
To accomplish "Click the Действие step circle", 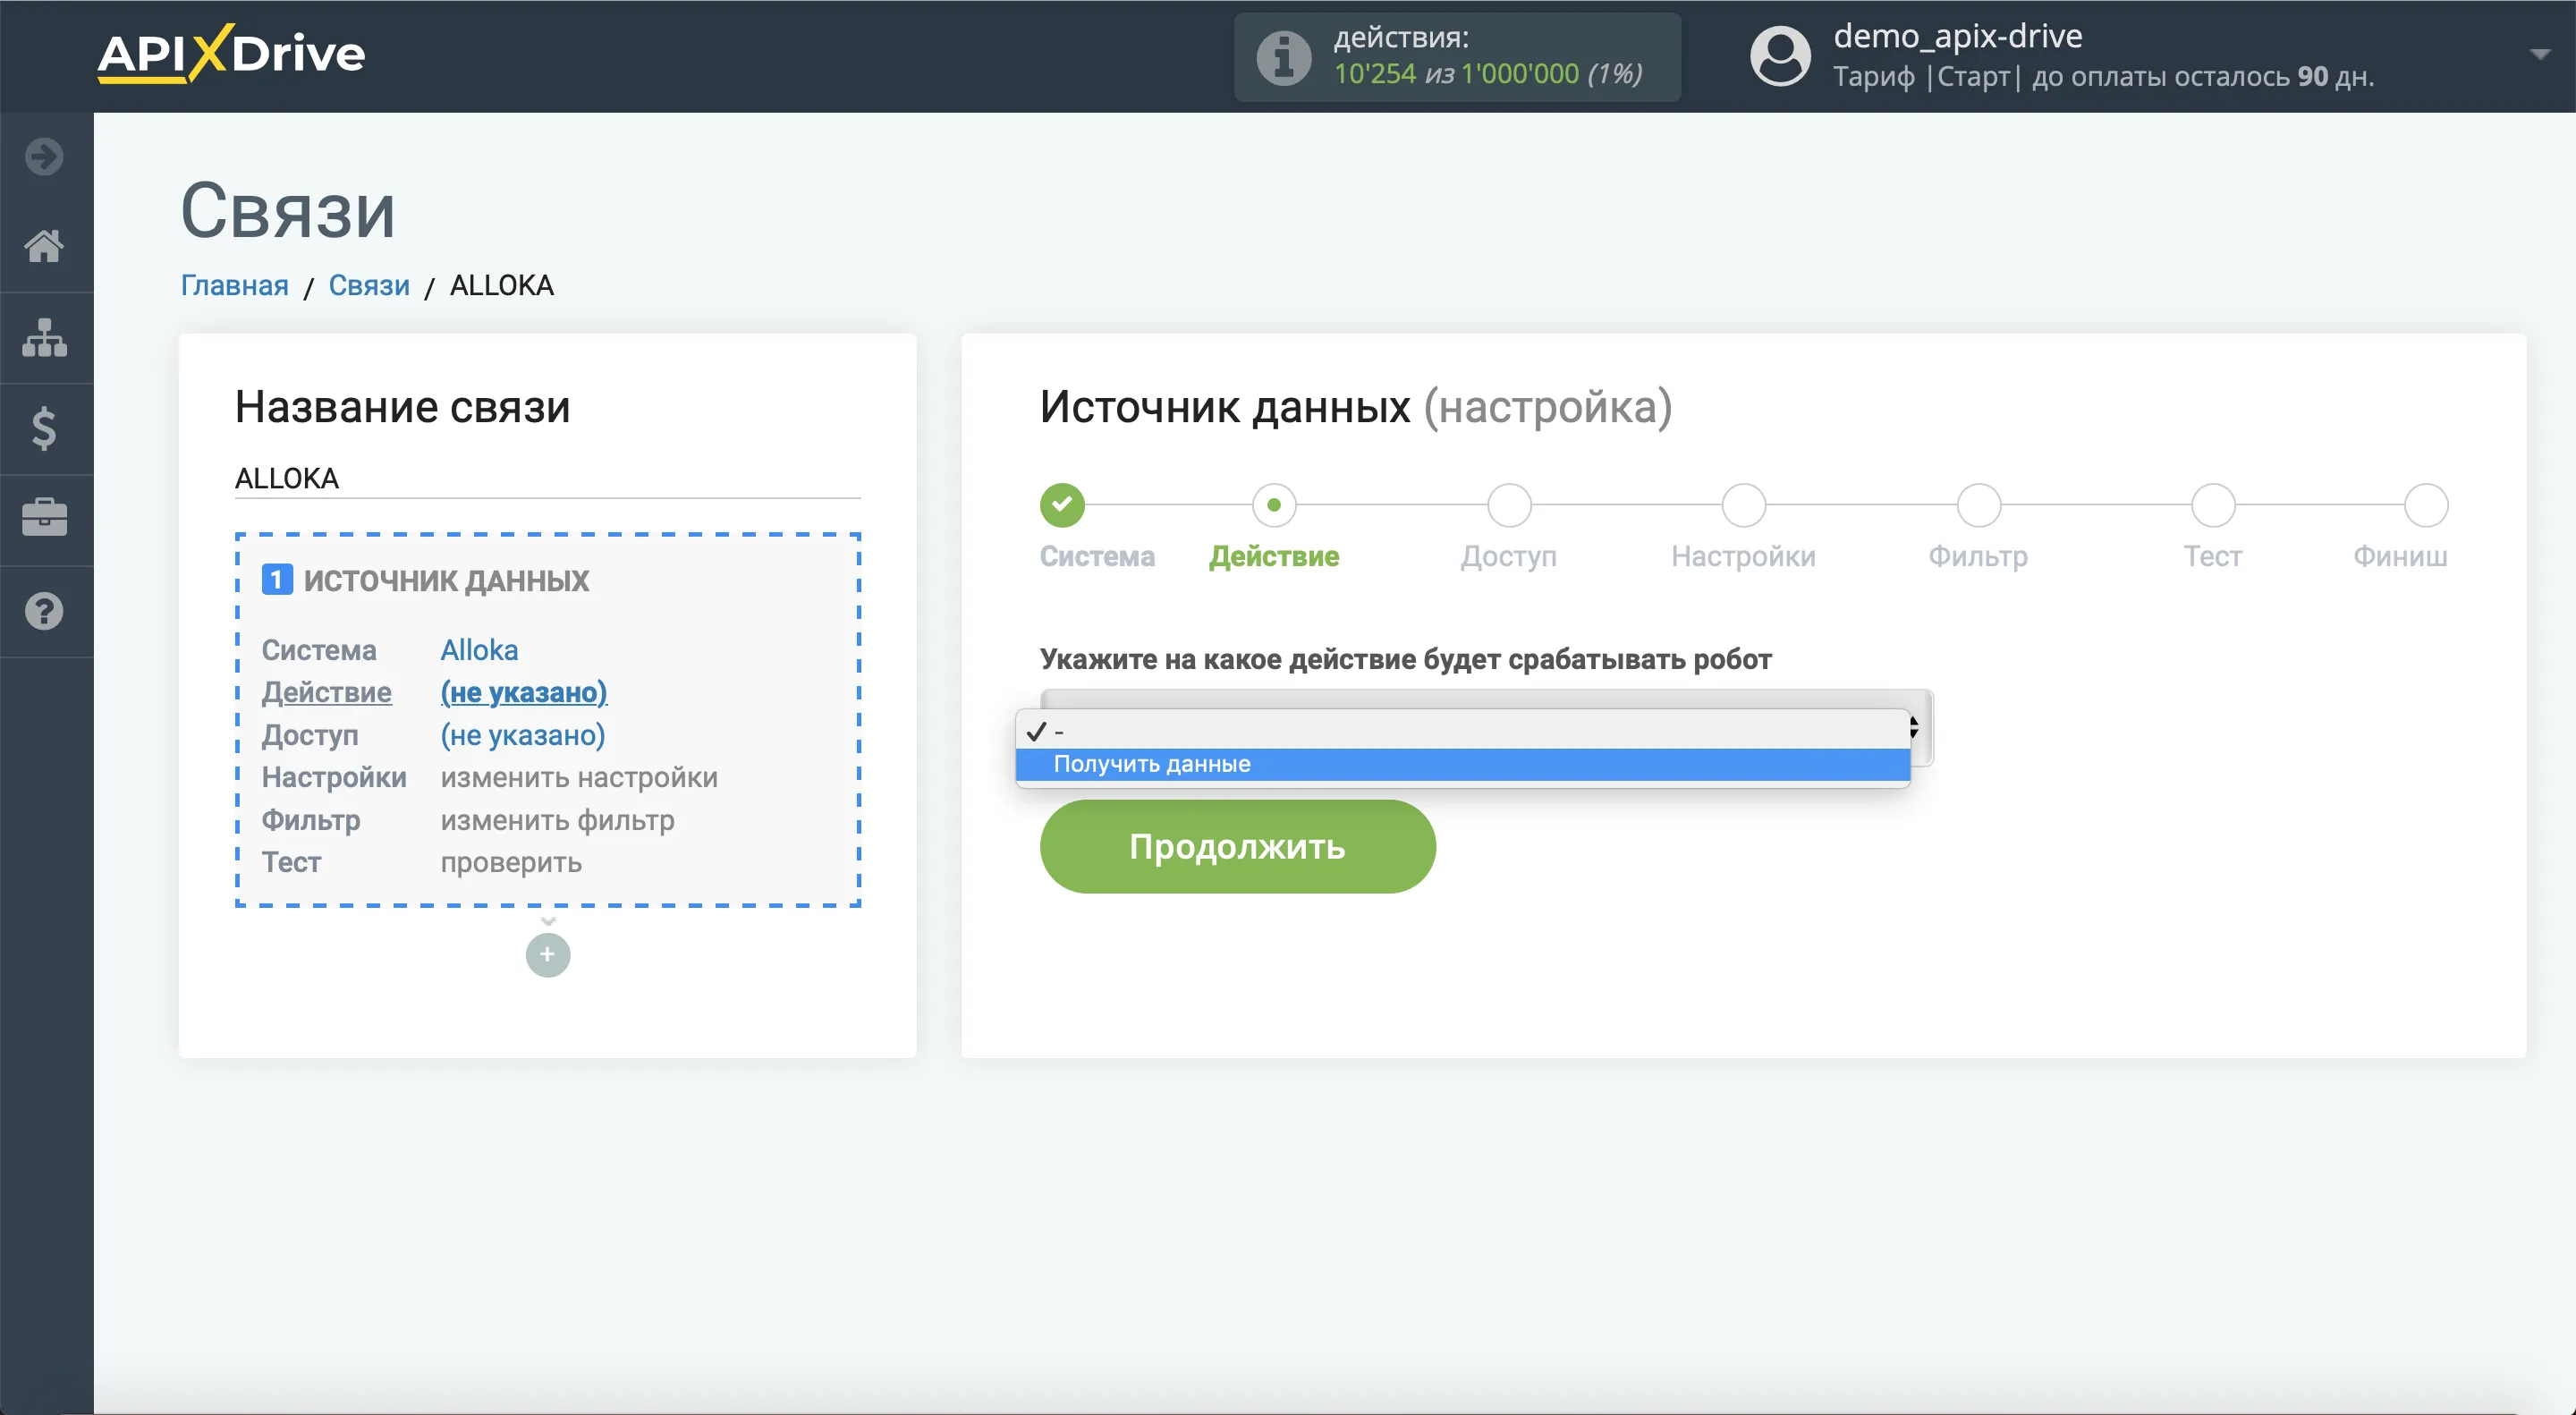I will tap(1274, 505).
